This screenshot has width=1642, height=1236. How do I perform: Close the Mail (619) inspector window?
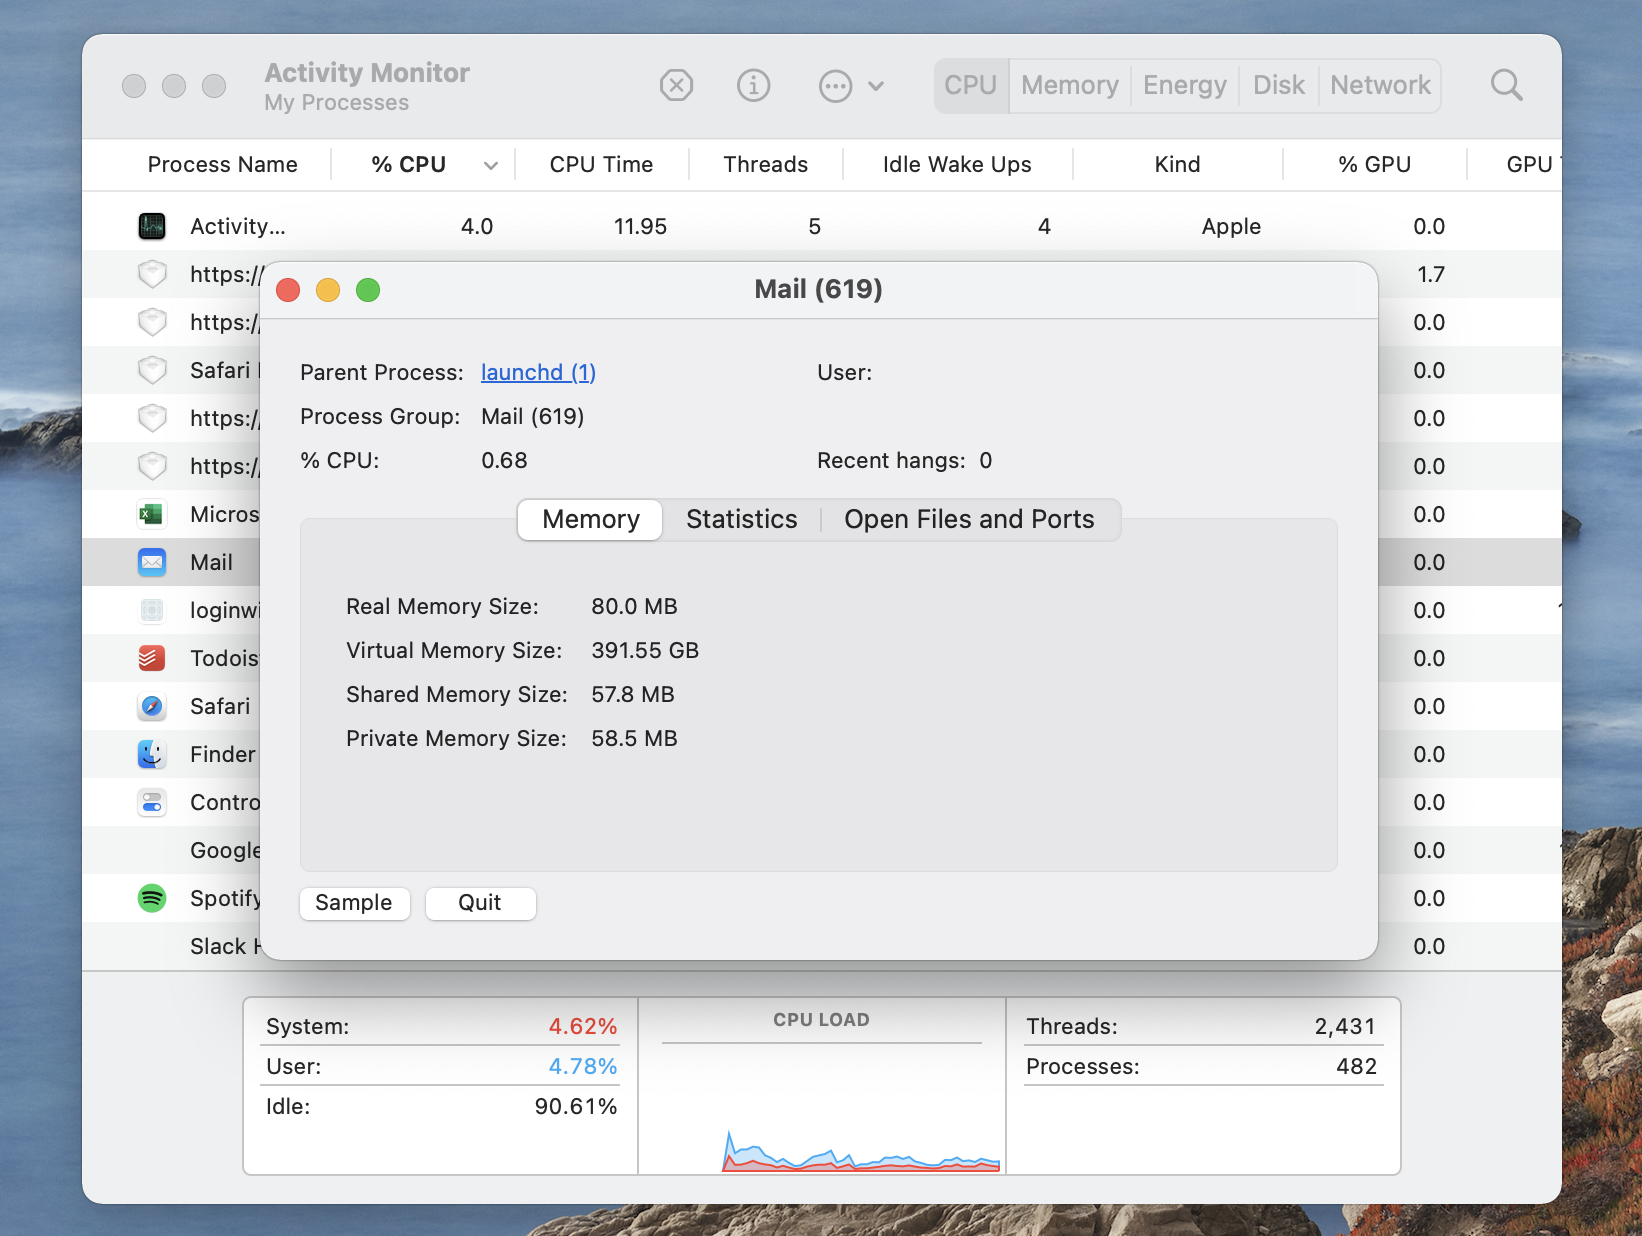pyautogui.click(x=288, y=290)
